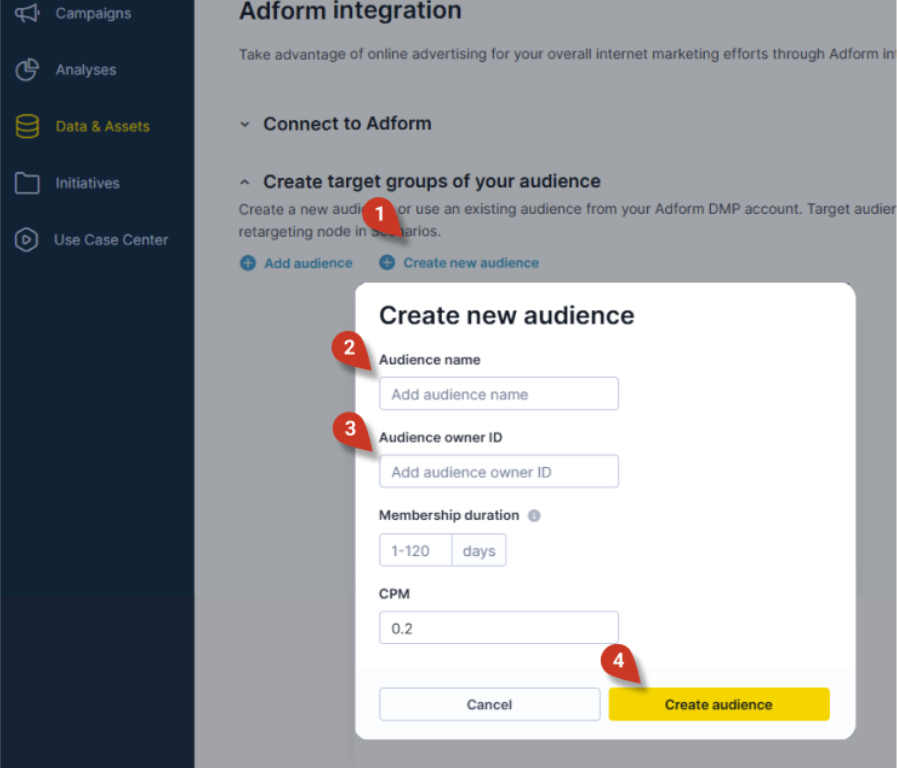Open Analyses via the pie chart icon
897x768 pixels.
(x=26, y=69)
